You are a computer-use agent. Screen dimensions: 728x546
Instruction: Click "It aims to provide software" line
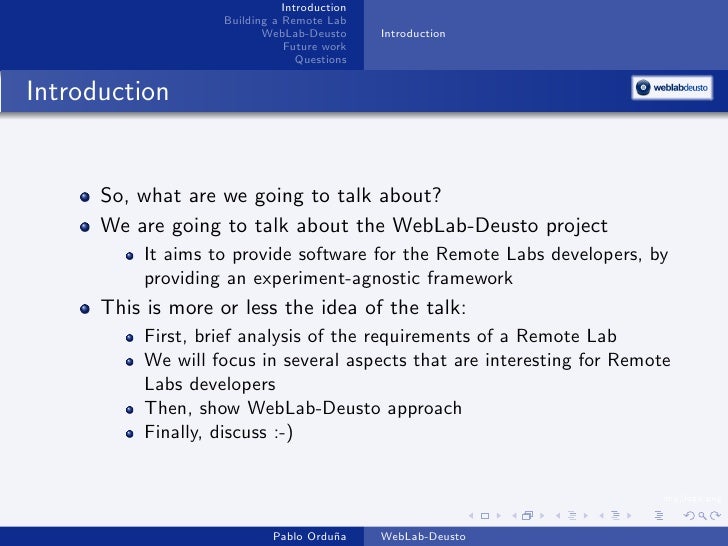click(406, 254)
